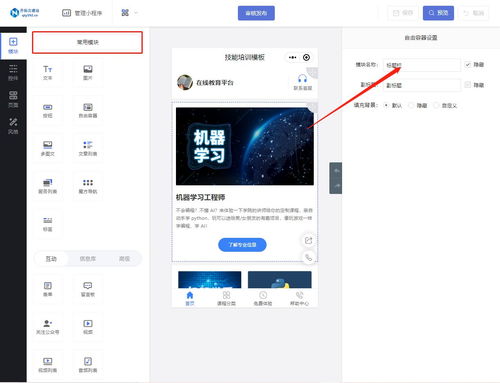Add the 图册列表 album list module

pos(48,186)
